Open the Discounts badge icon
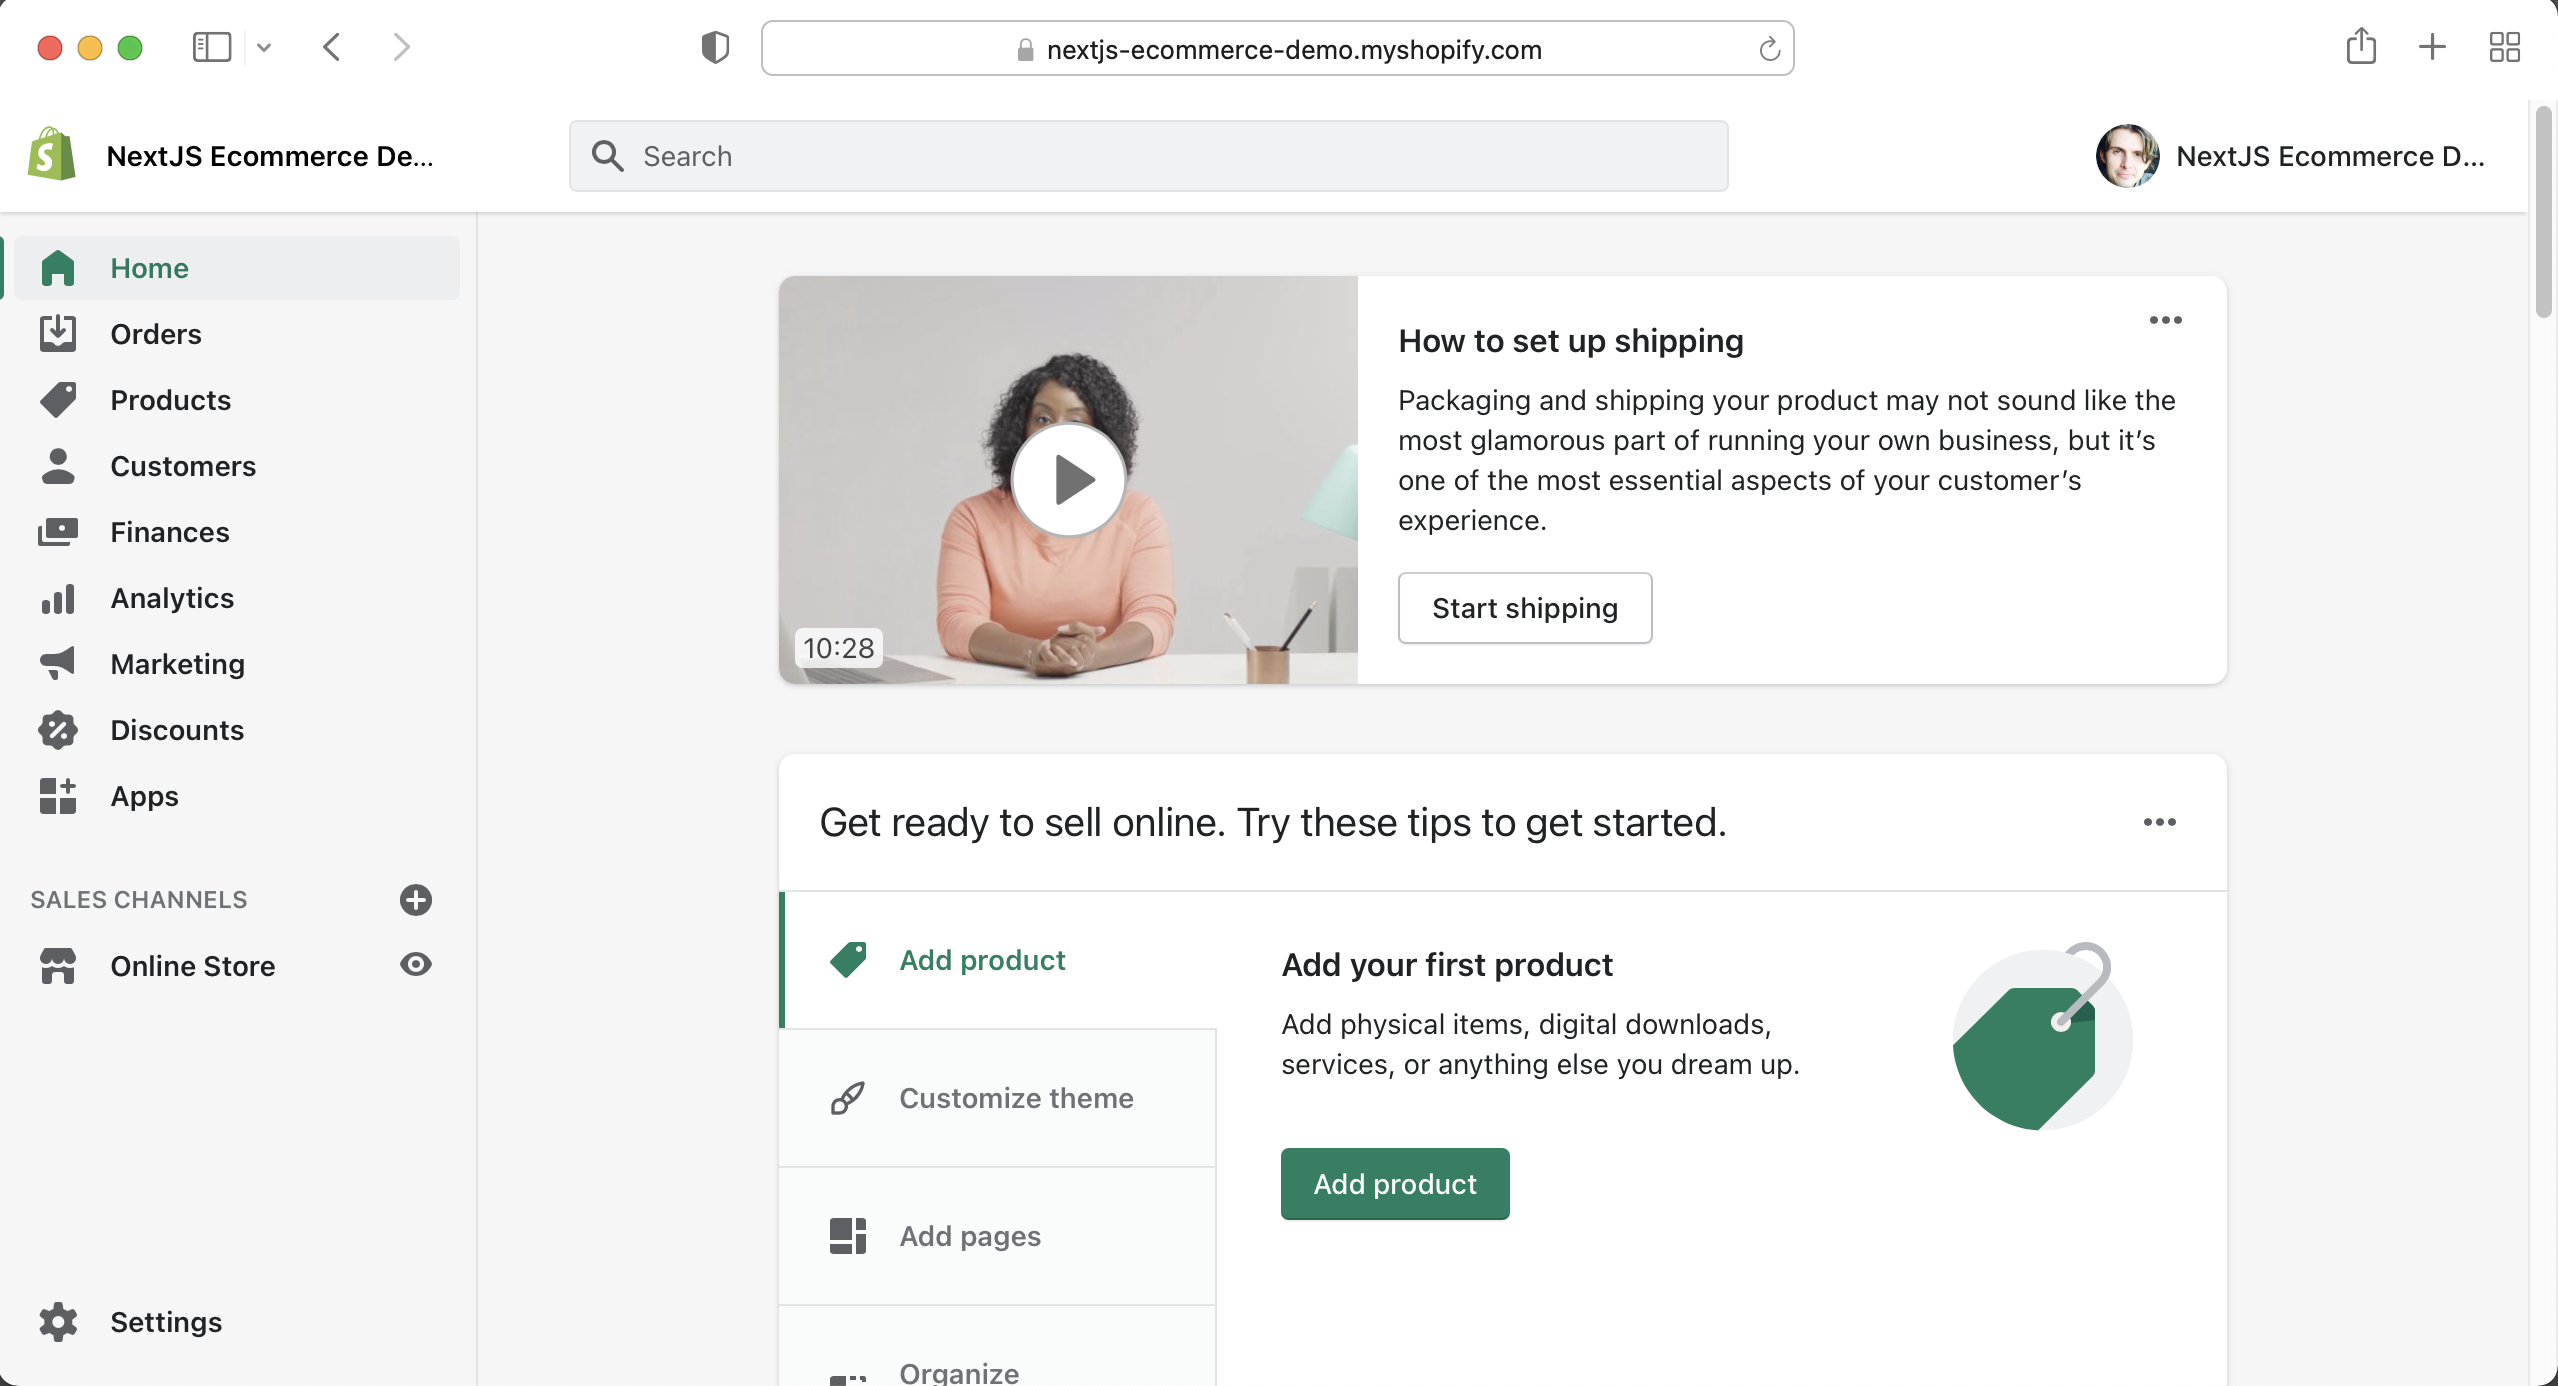2558x1386 pixels. (x=58, y=730)
